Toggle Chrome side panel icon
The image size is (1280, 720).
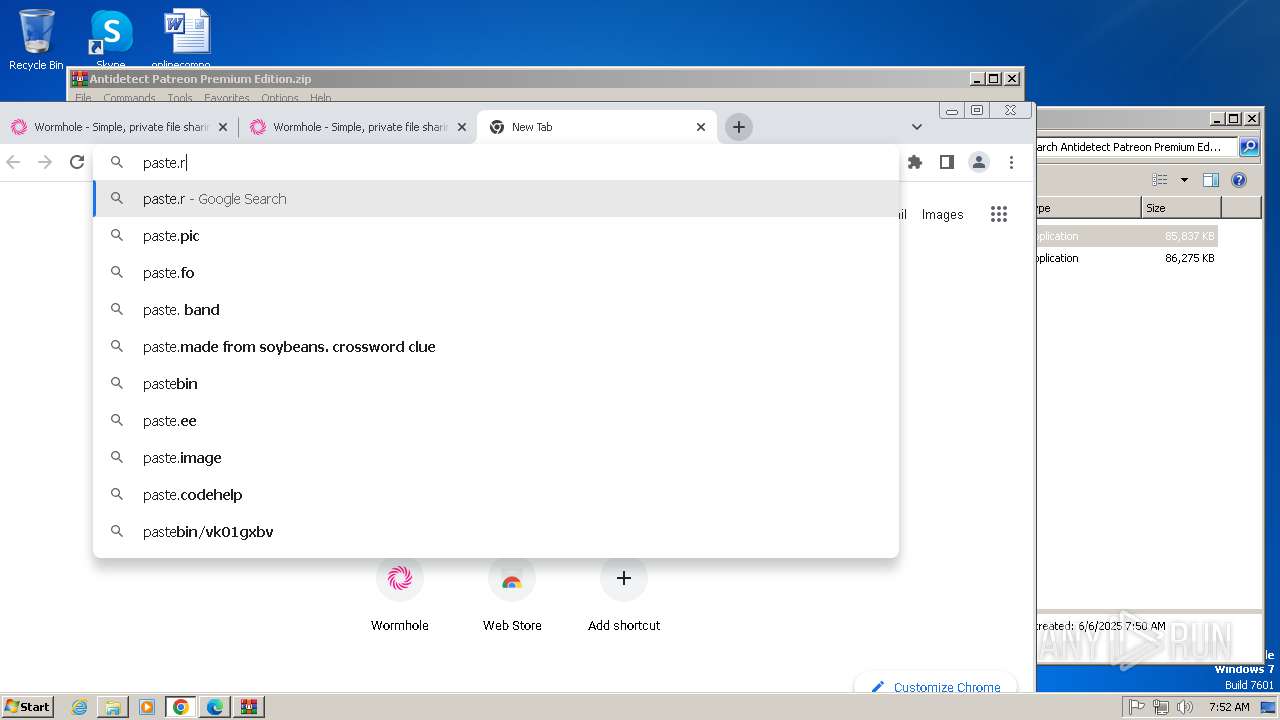(947, 162)
